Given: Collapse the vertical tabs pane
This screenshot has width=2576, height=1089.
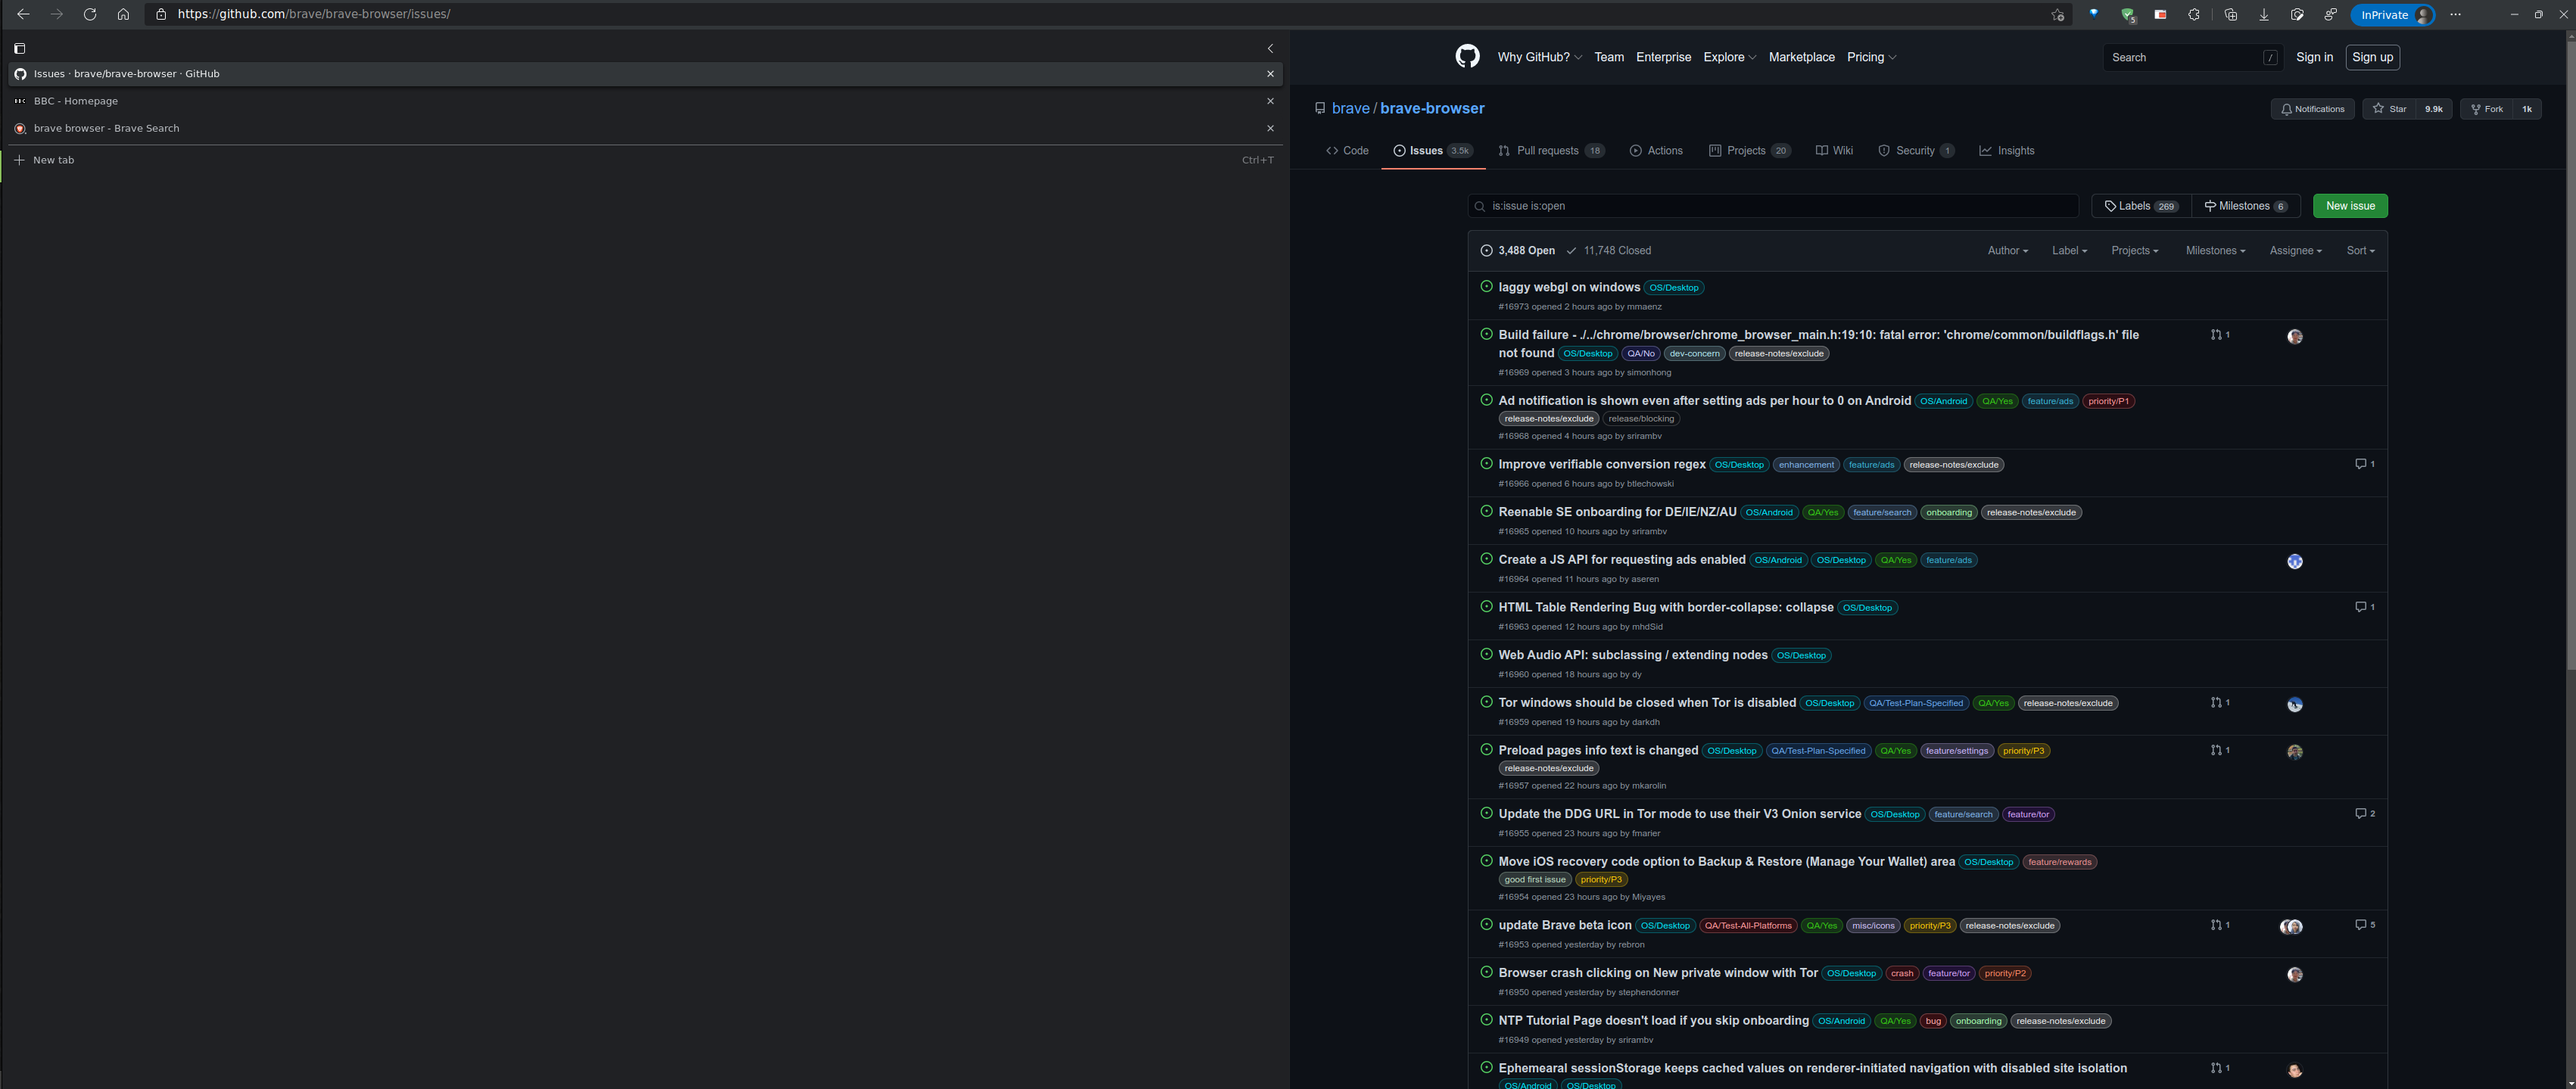Looking at the screenshot, I should click(1270, 48).
